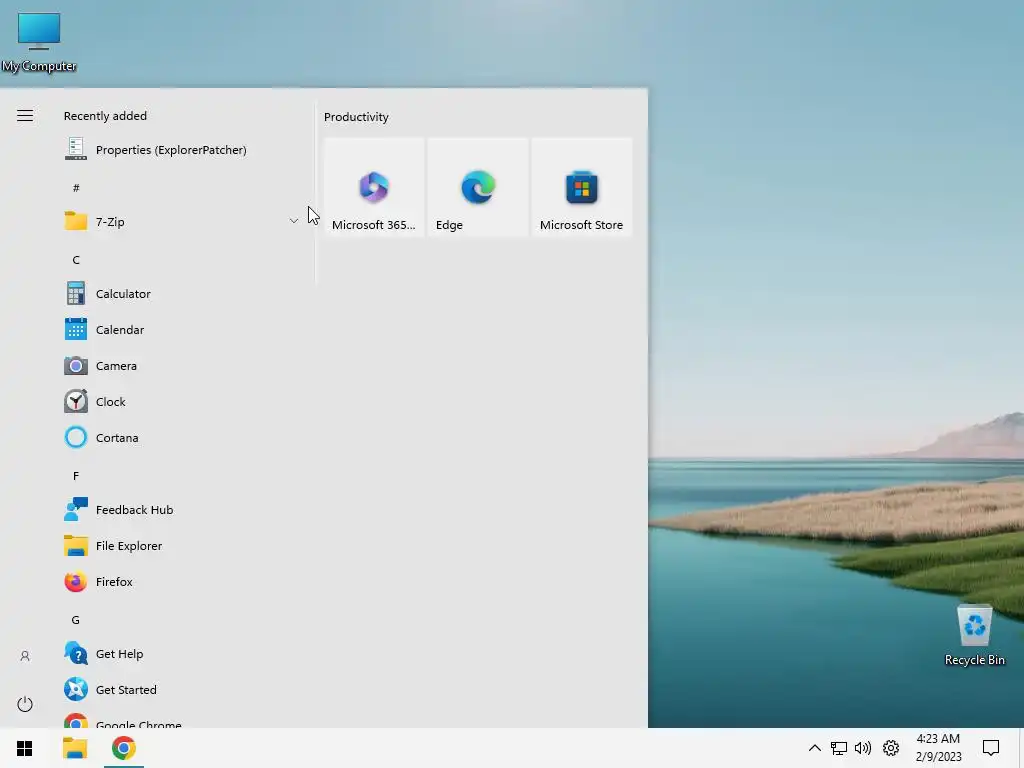1024x768 pixels.
Task: Click the Productivity group header
Action: tap(356, 117)
